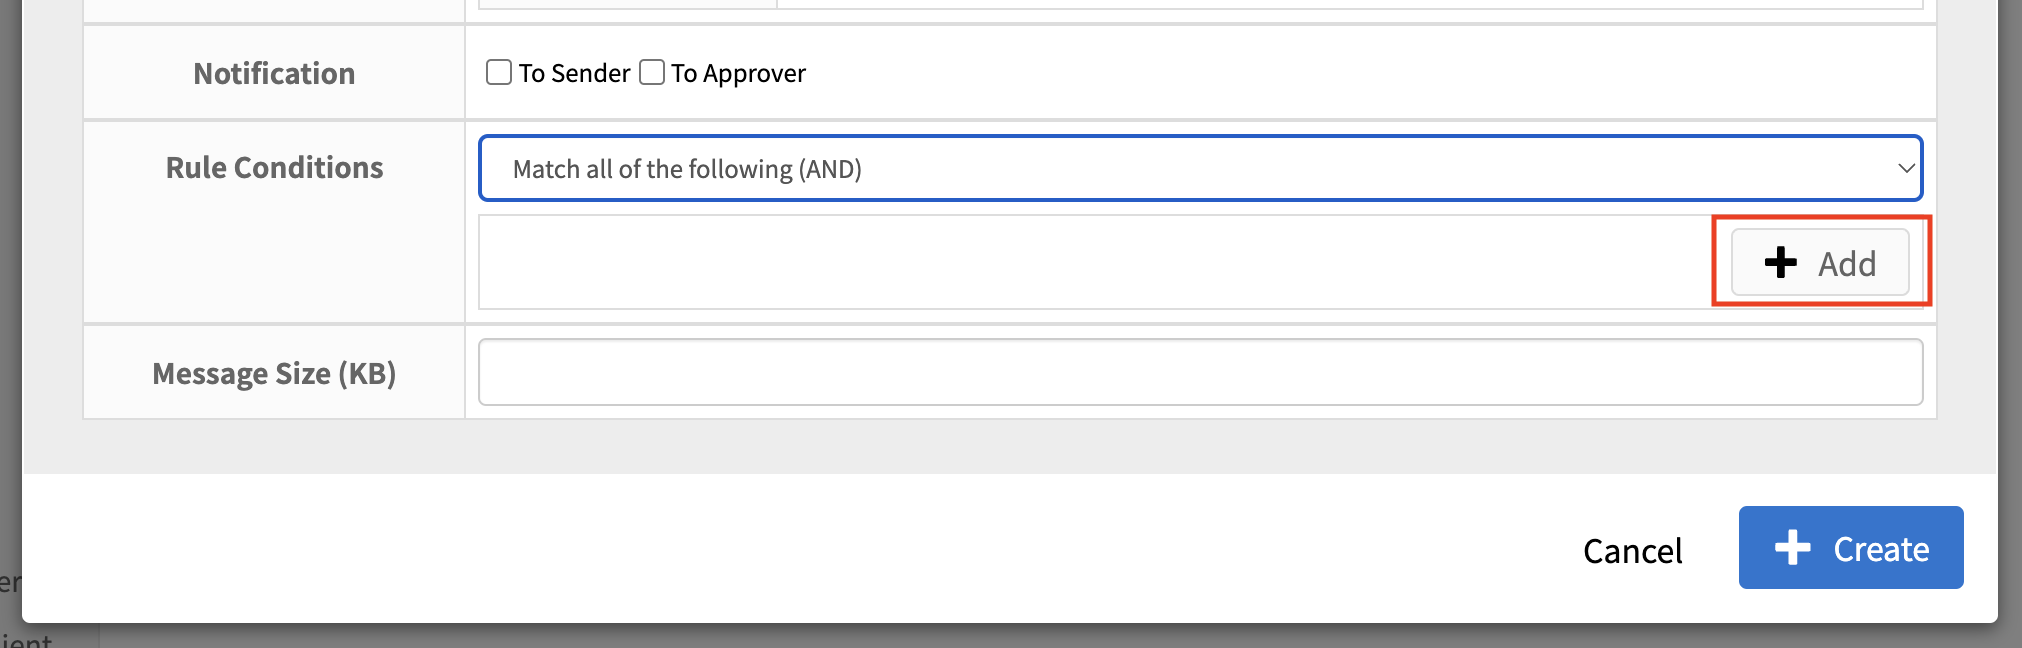Tick the To Approver notification checkbox

(652, 72)
